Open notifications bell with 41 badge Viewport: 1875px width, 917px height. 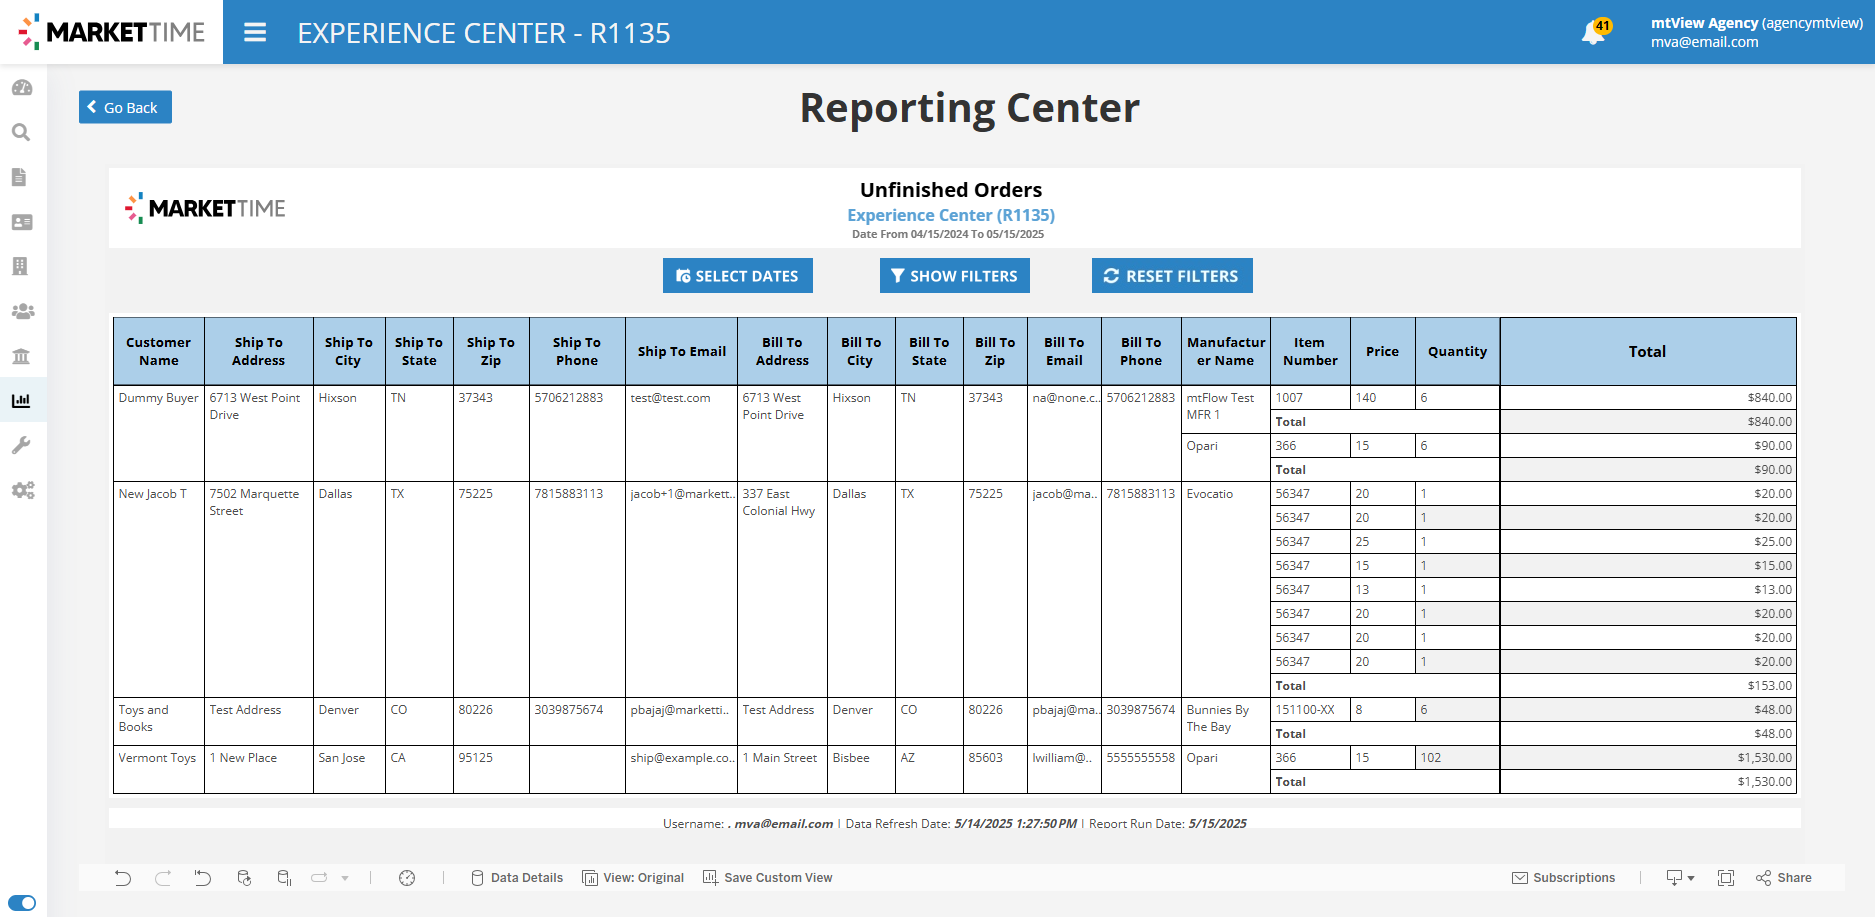[1596, 32]
